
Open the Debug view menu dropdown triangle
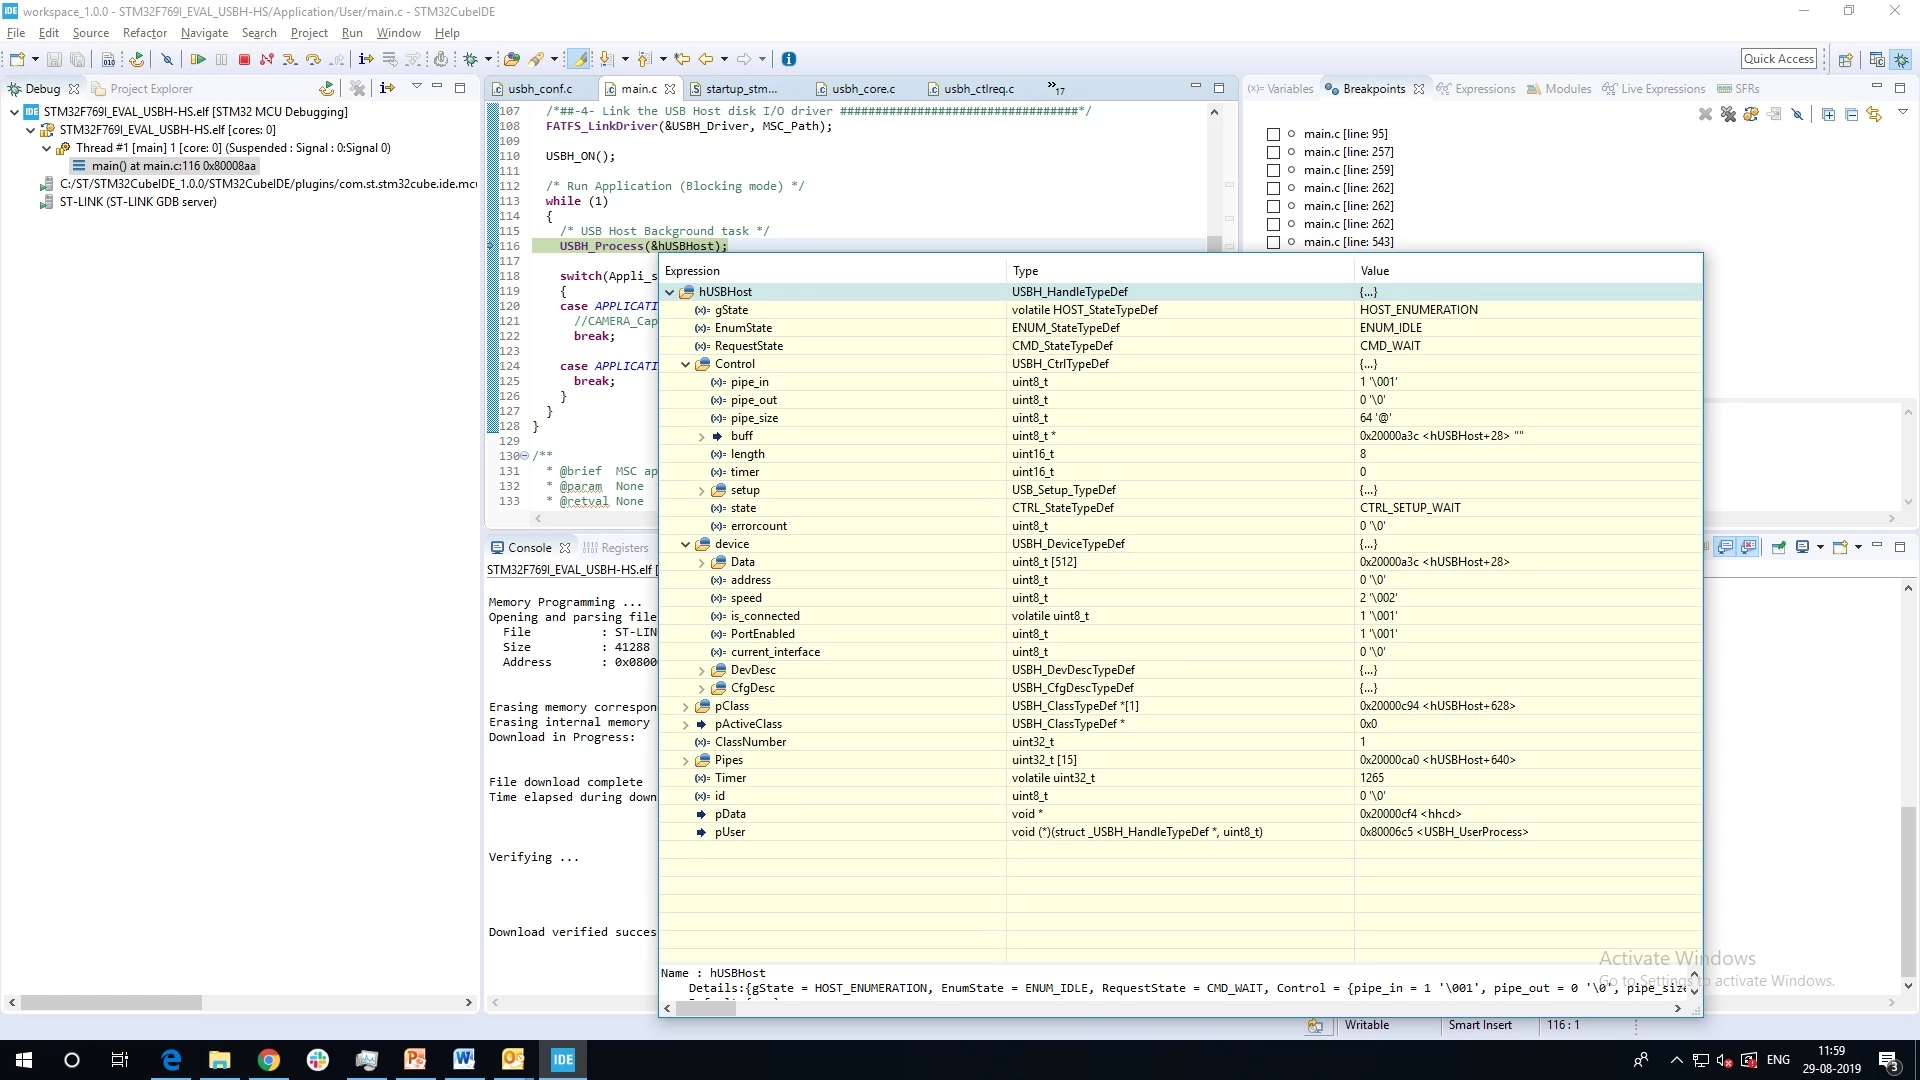pos(417,87)
